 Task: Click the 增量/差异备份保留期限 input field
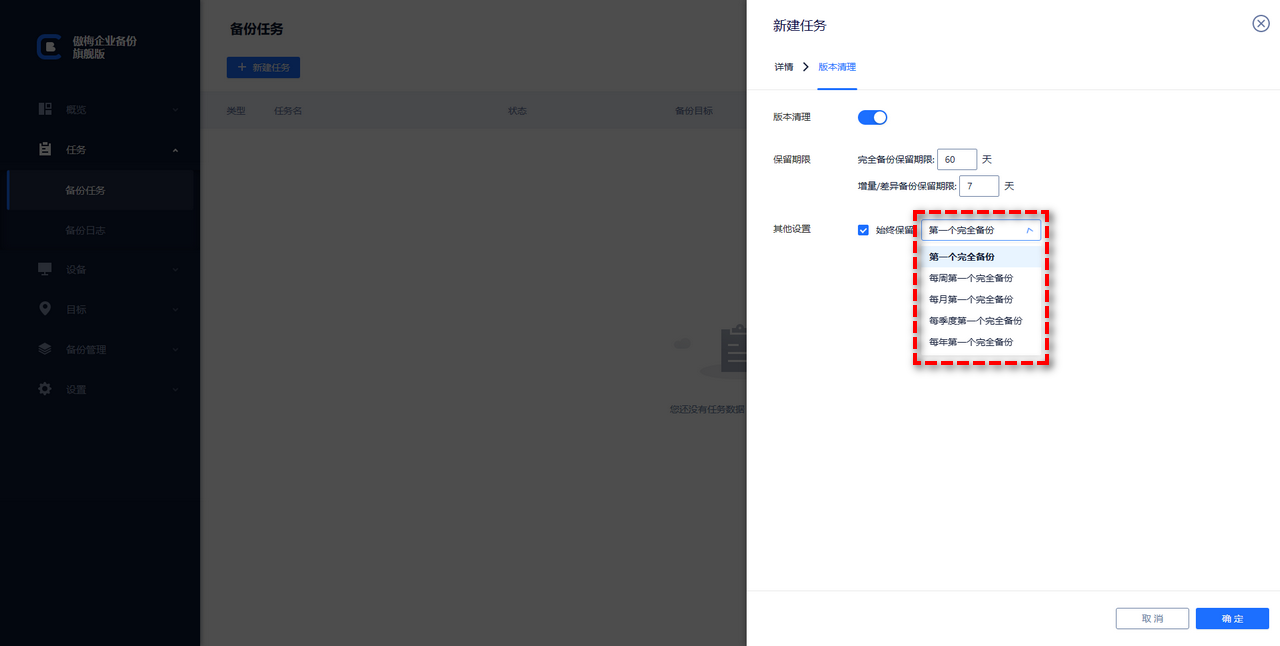(x=979, y=186)
